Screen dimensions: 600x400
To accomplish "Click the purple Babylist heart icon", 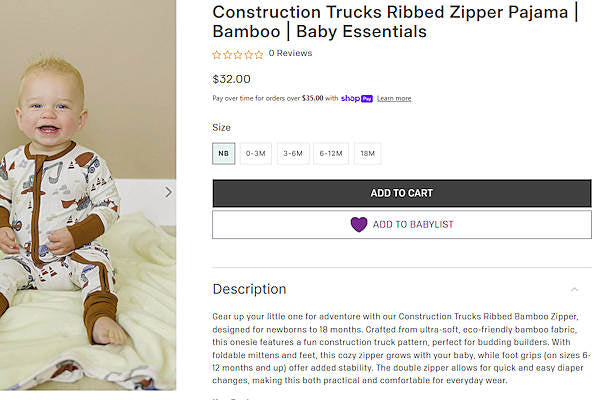I will pyautogui.click(x=359, y=224).
